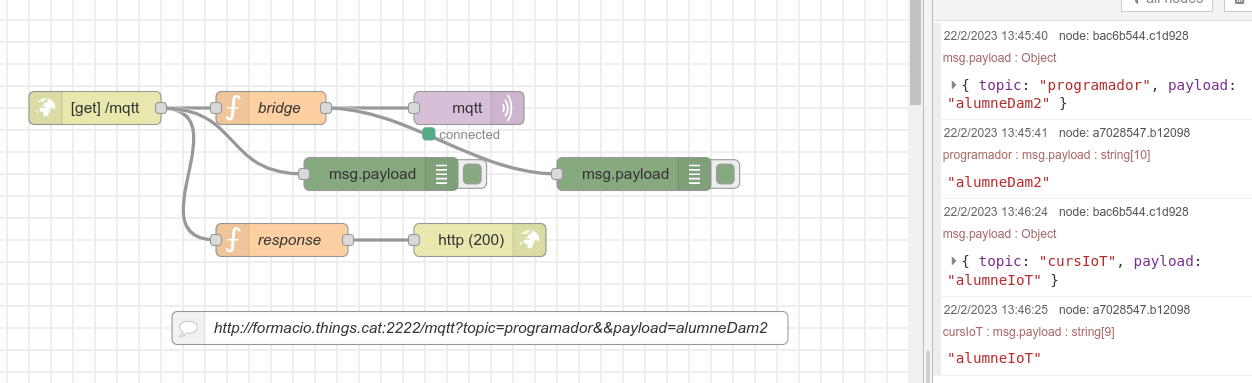The height and width of the screenshot is (383, 1252).
Task: Select the comment node with formacio.things.cat URL
Action: pyautogui.click(x=480, y=328)
